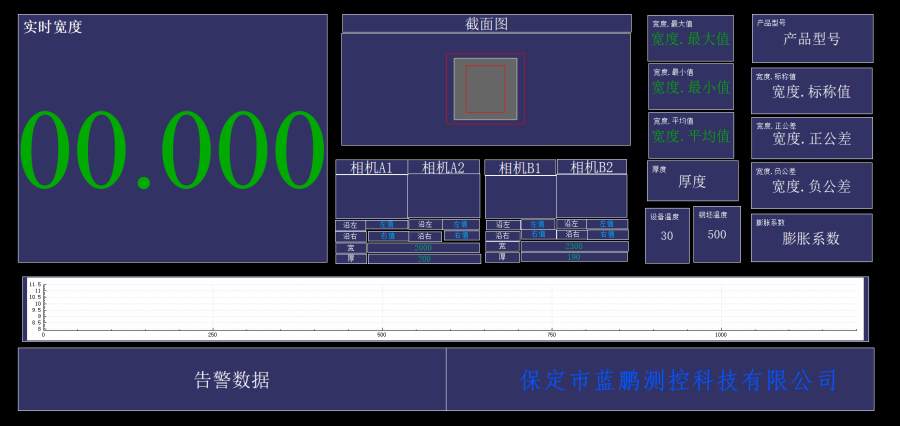Open the 相机A2 camera view panel

443,196
